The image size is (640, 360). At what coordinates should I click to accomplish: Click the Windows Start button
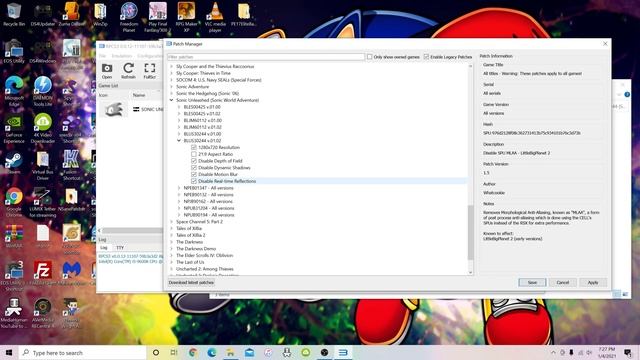pos(9,352)
